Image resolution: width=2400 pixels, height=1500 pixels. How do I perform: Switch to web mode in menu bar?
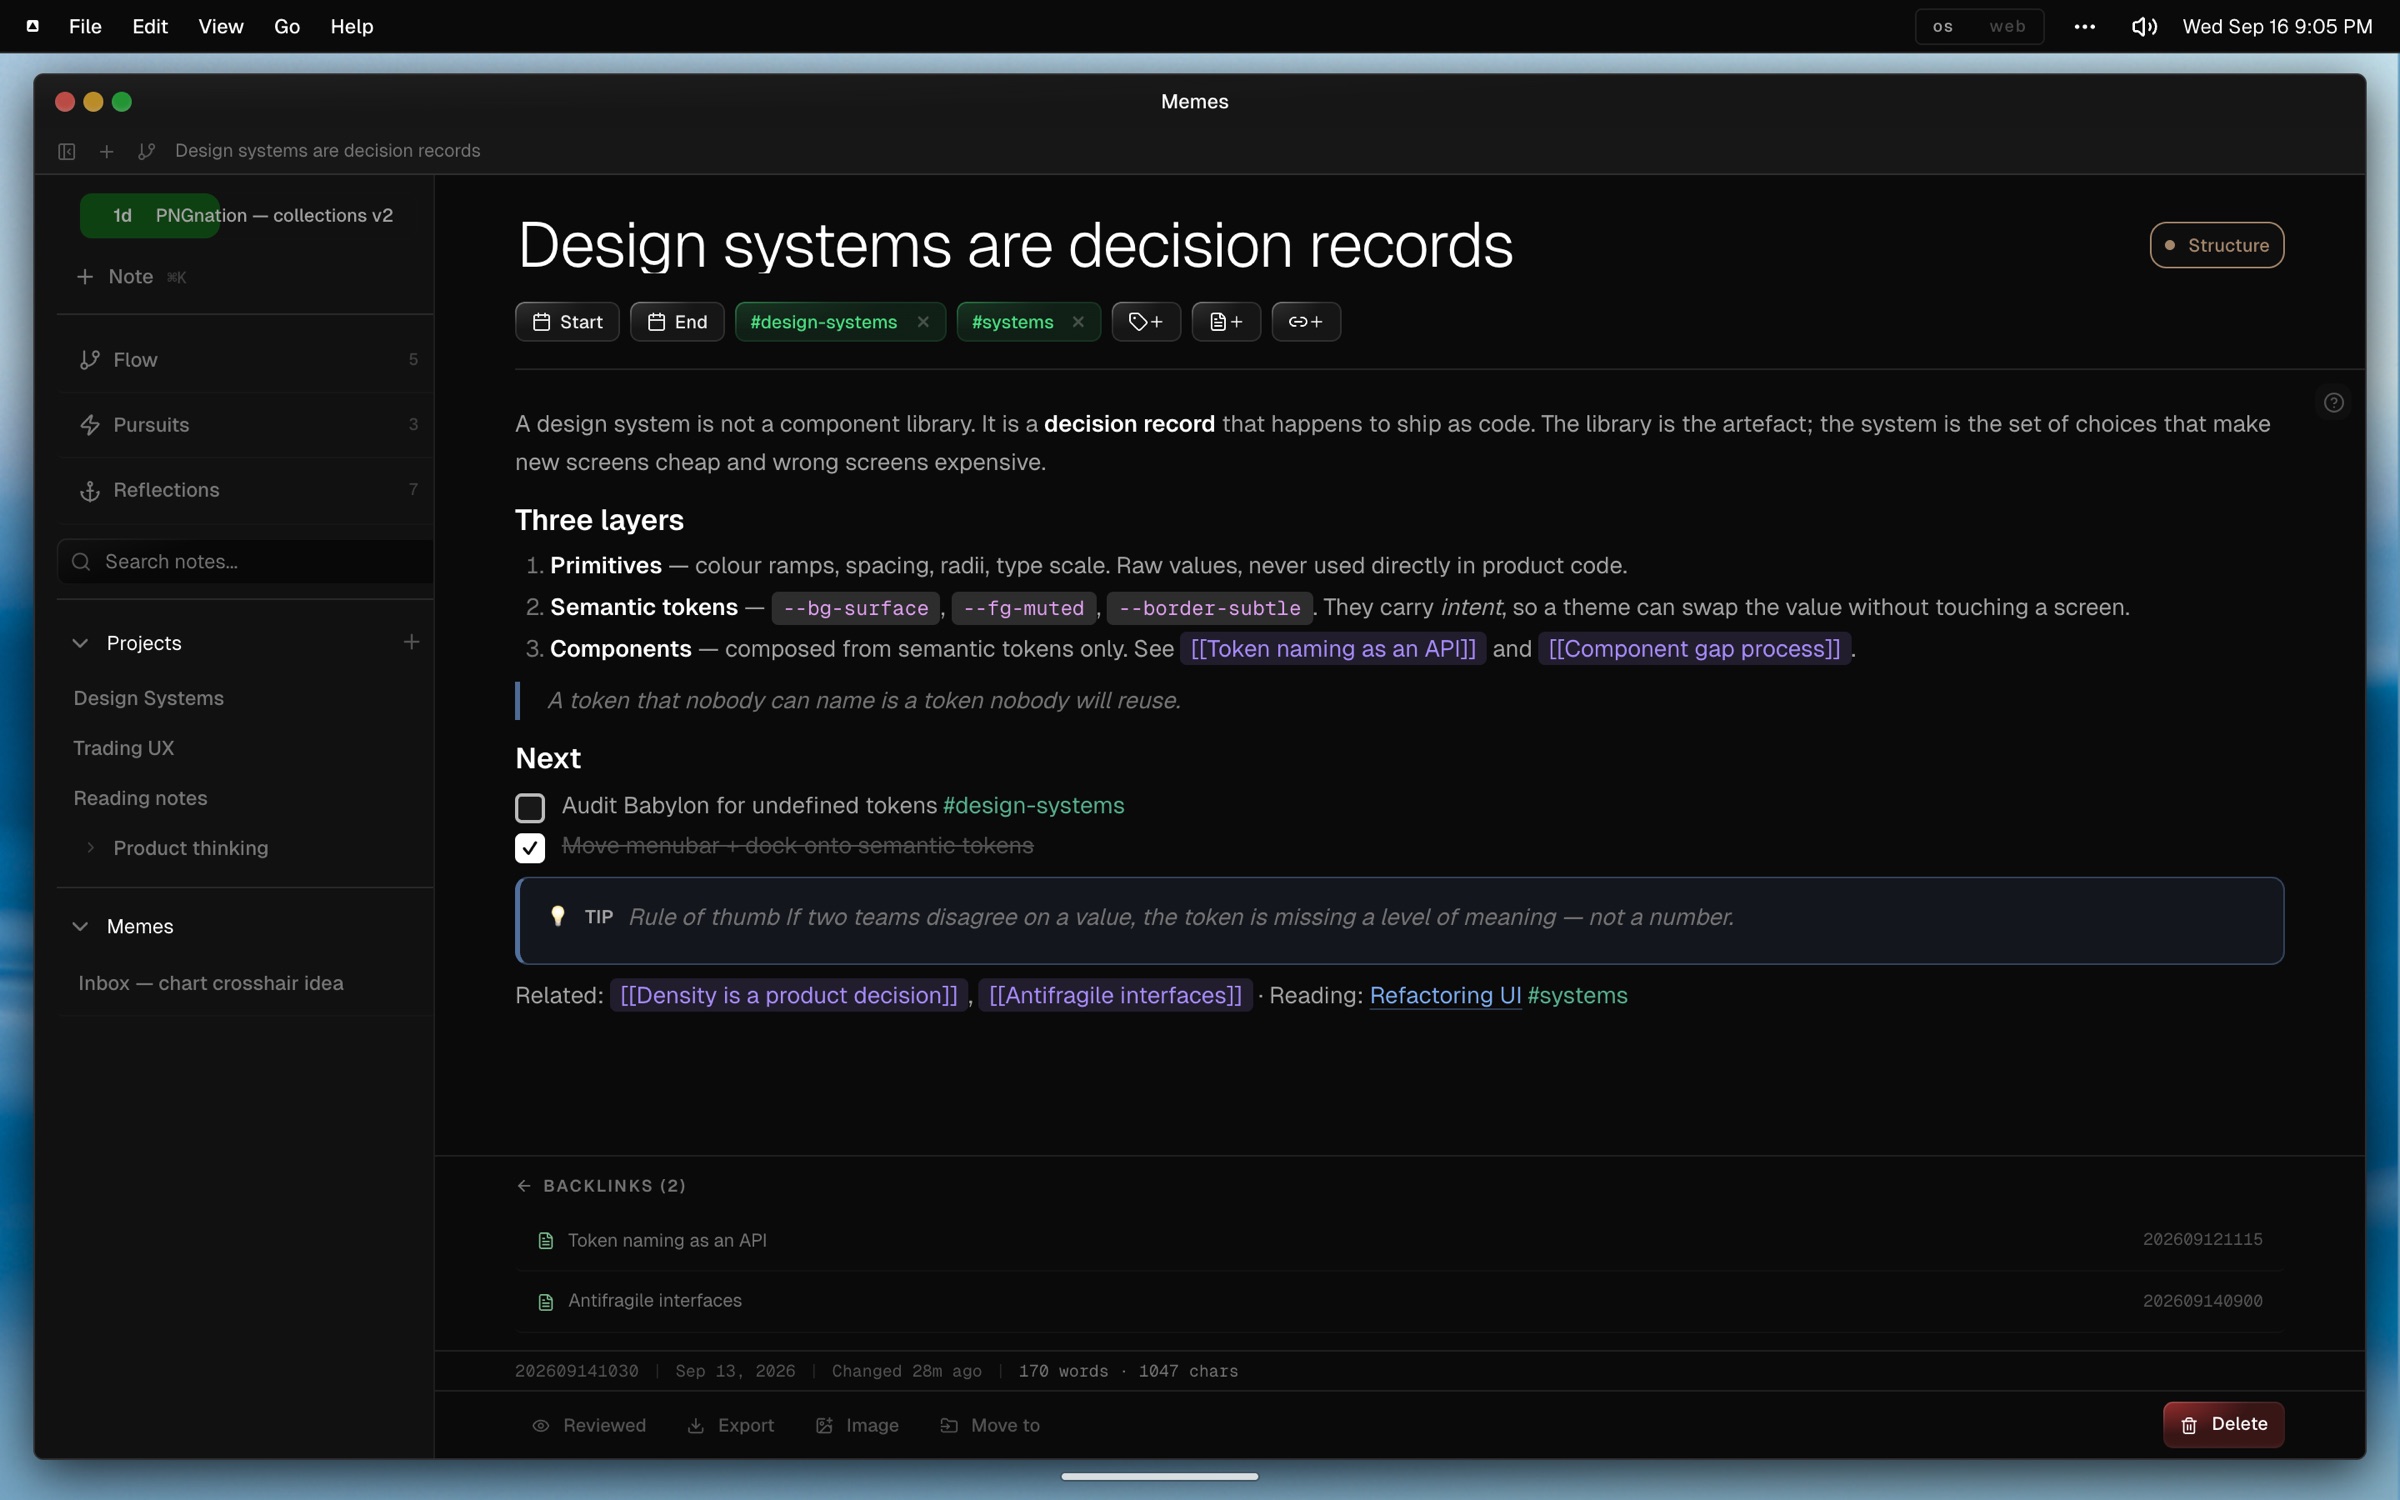(x=2007, y=27)
